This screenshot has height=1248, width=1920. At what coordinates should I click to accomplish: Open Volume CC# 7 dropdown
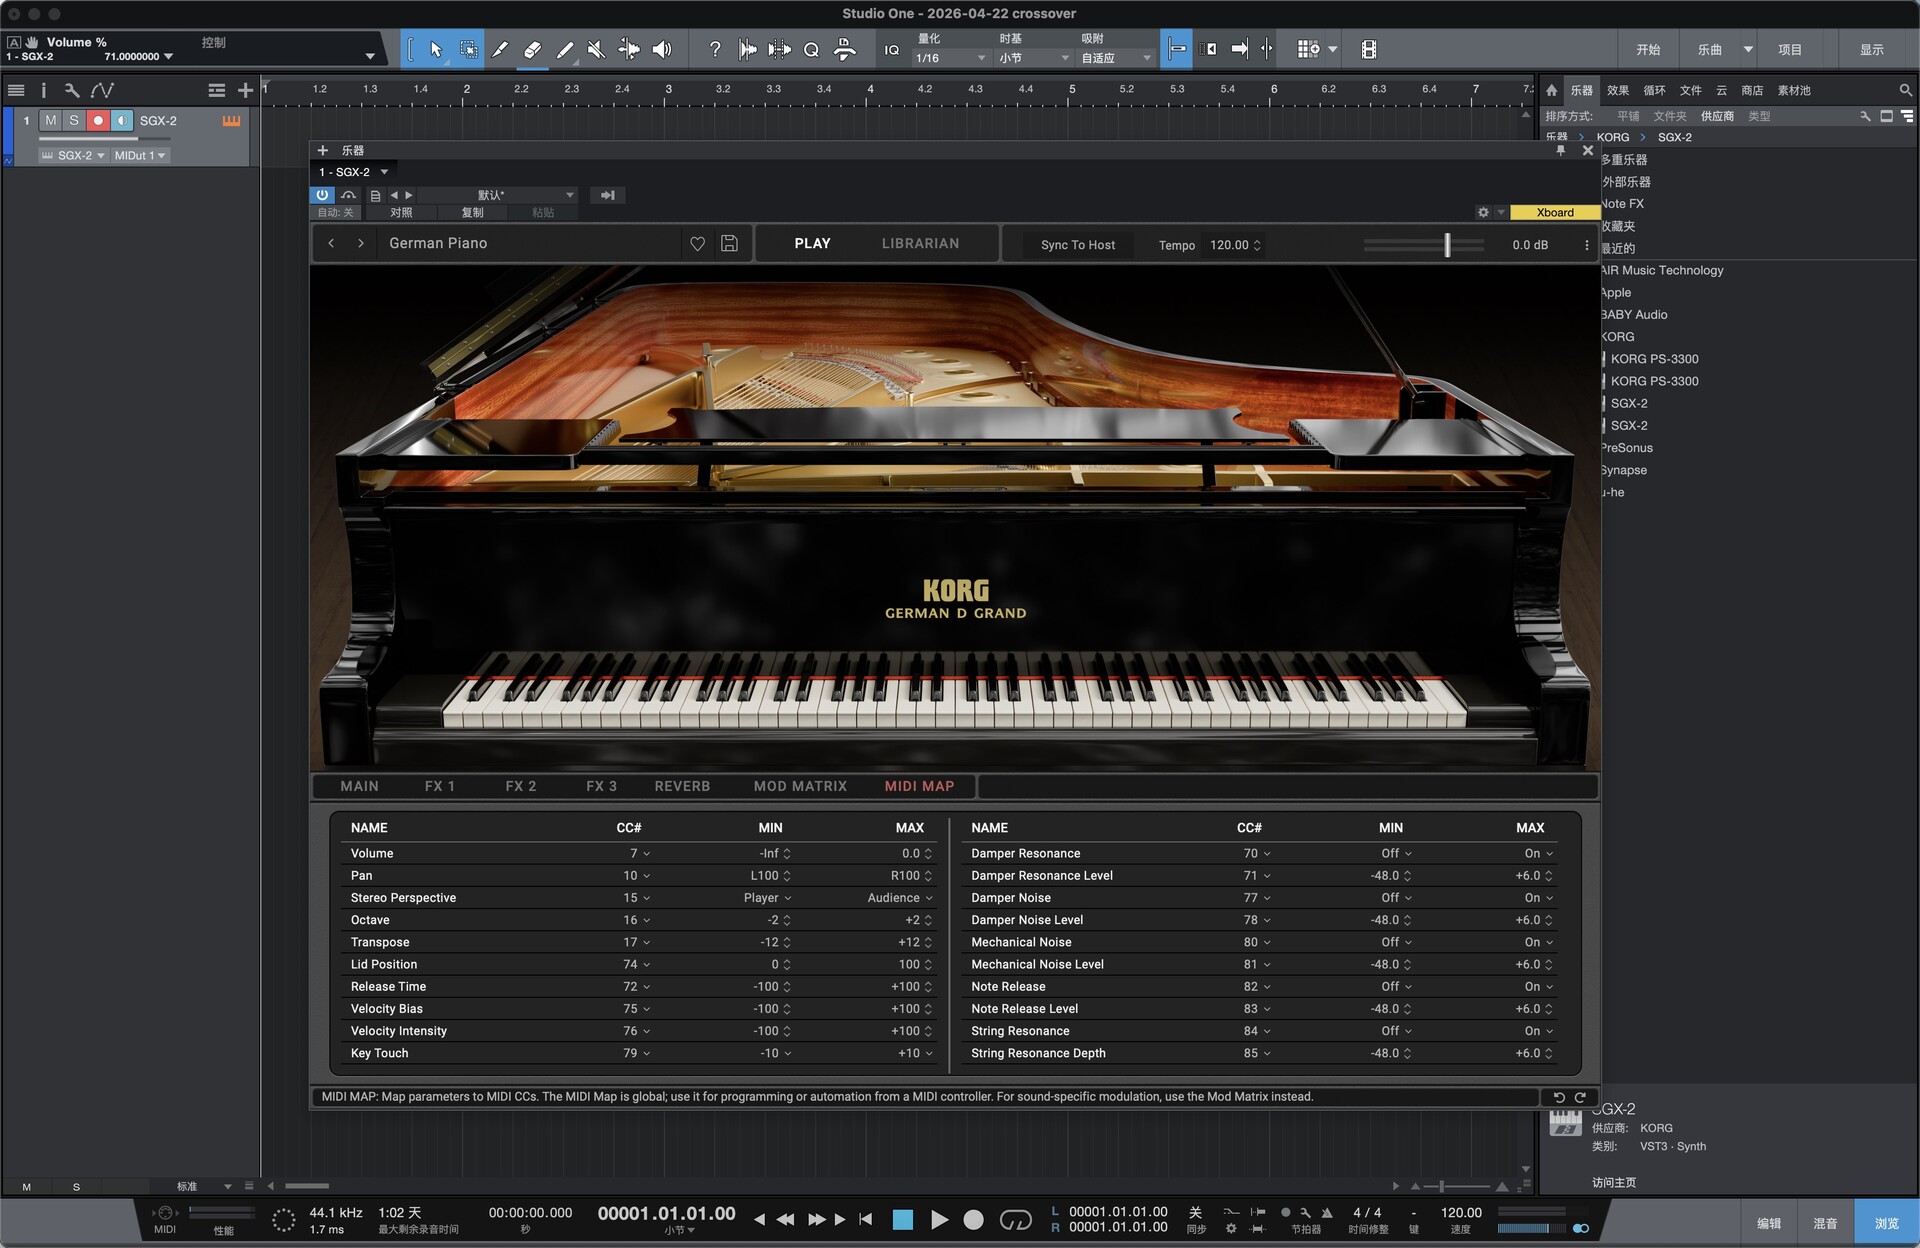coord(640,853)
